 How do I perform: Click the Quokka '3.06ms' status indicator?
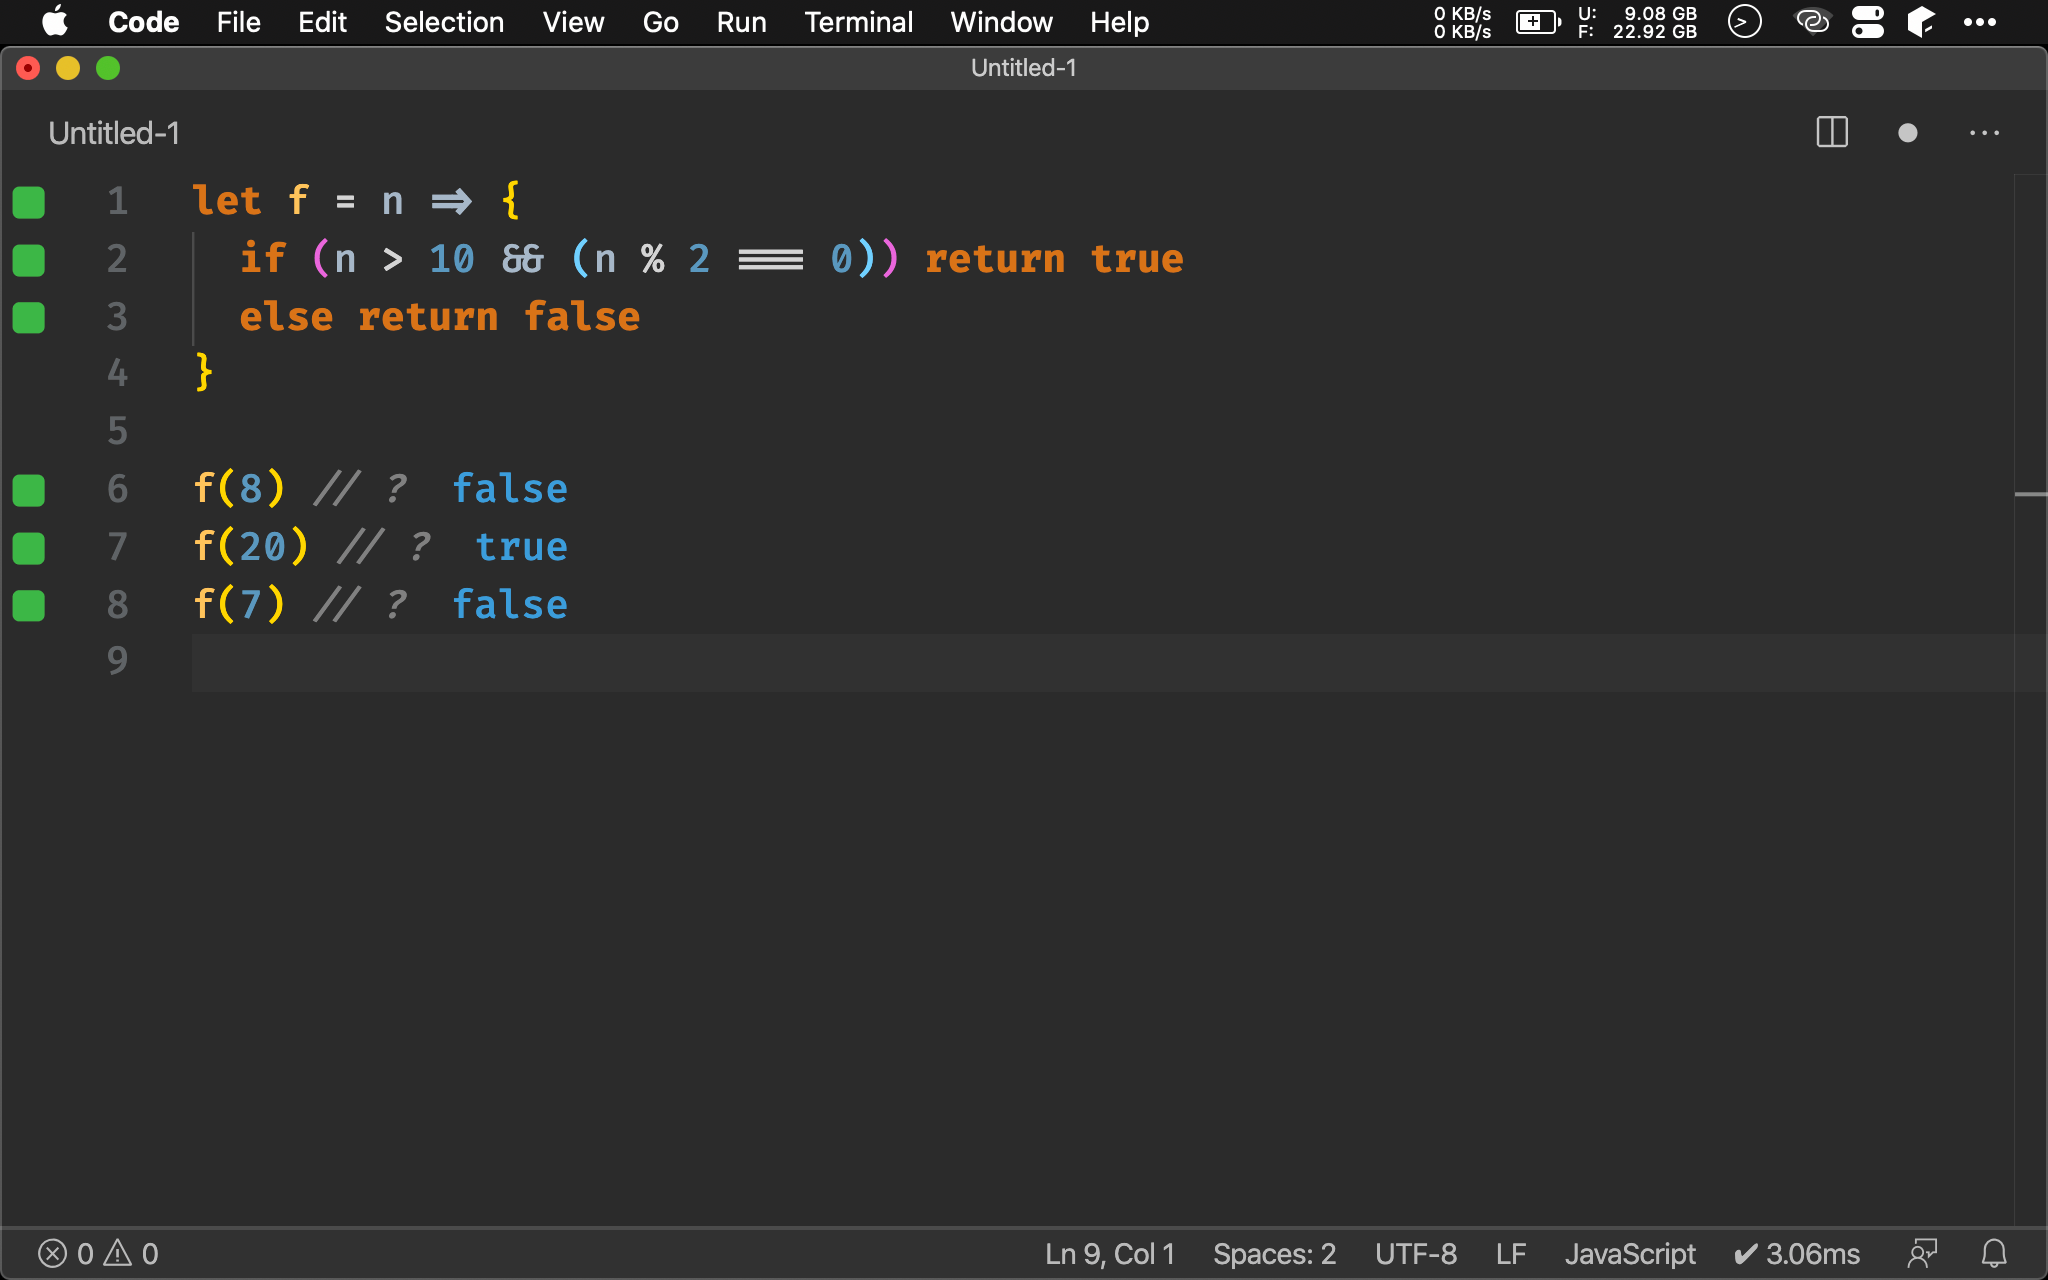click(x=1797, y=1254)
